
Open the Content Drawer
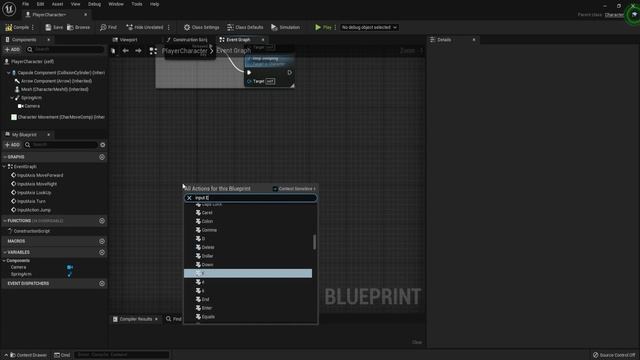(28, 355)
